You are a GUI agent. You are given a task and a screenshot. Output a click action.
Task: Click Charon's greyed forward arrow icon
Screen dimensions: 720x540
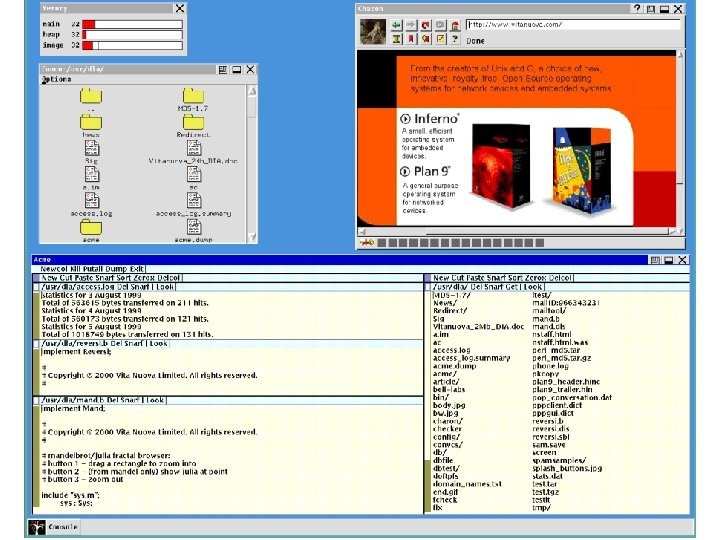tap(411, 25)
